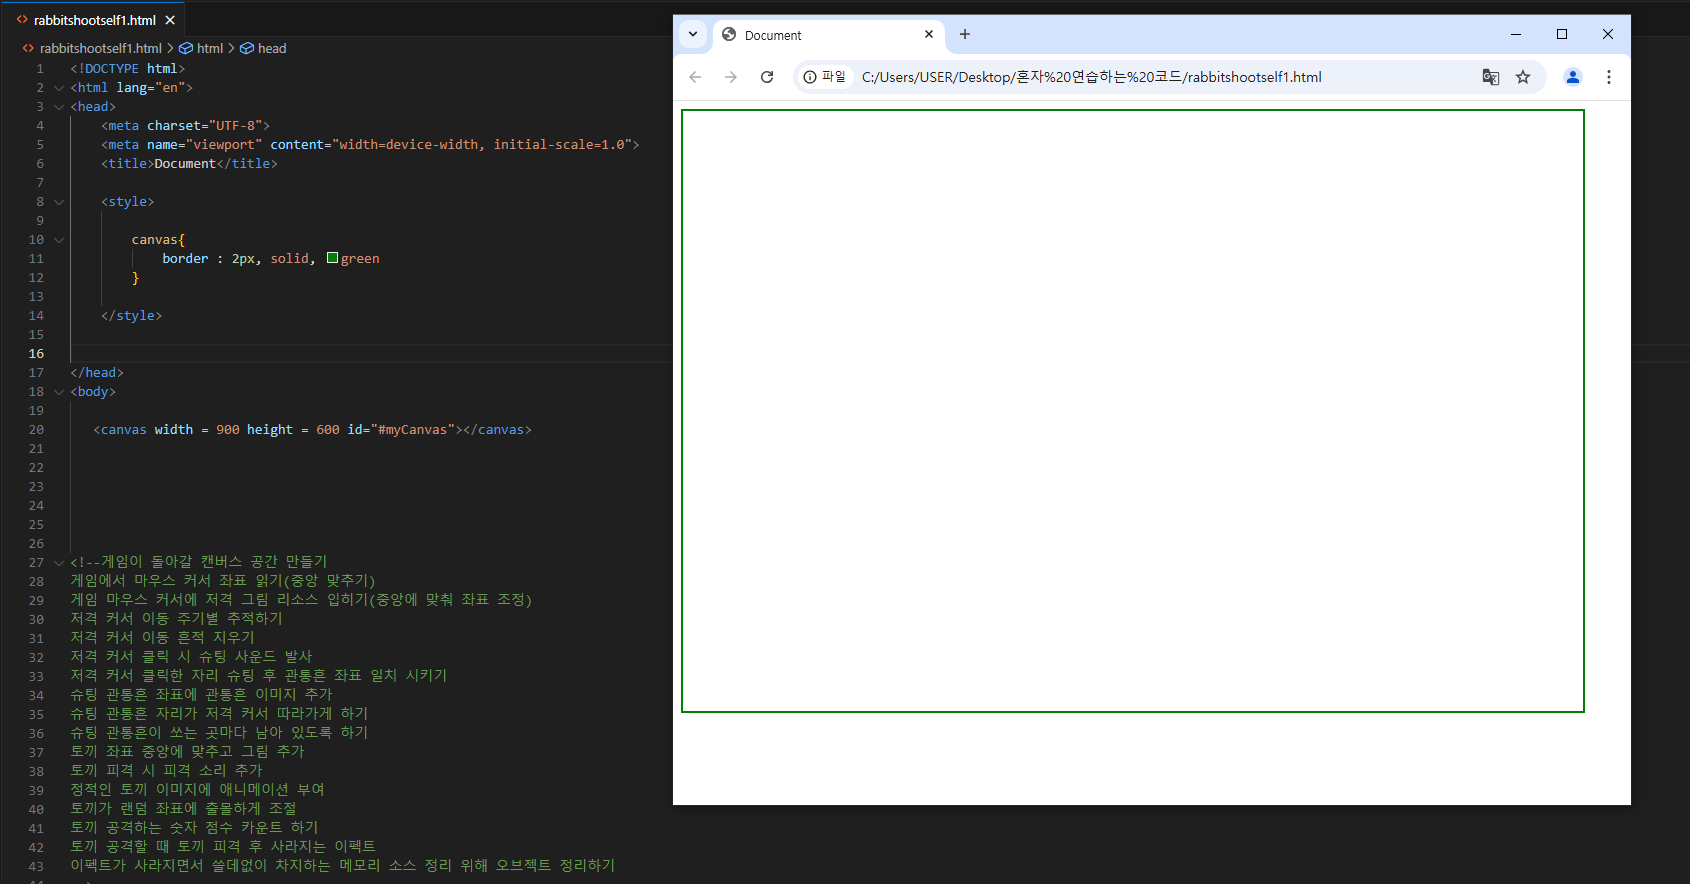Open the Chrome profile icon
Image resolution: width=1690 pixels, height=884 pixels.
(1573, 77)
